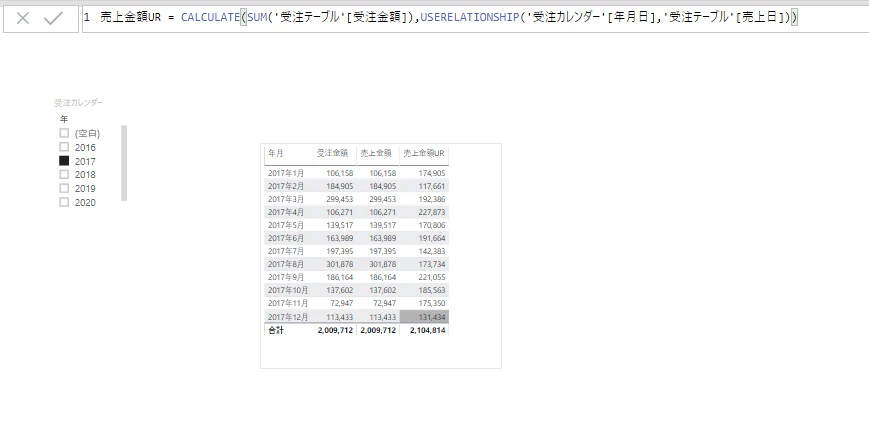Select the 2017年9月 row label

pyautogui.click(x=286, y=277)
